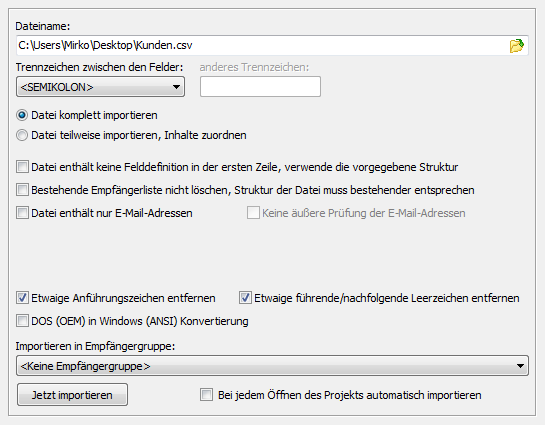This screenshot has height=425, width=545.
Task: Click the arrow on the Trennzeichen dropdown
Action: 176,87
